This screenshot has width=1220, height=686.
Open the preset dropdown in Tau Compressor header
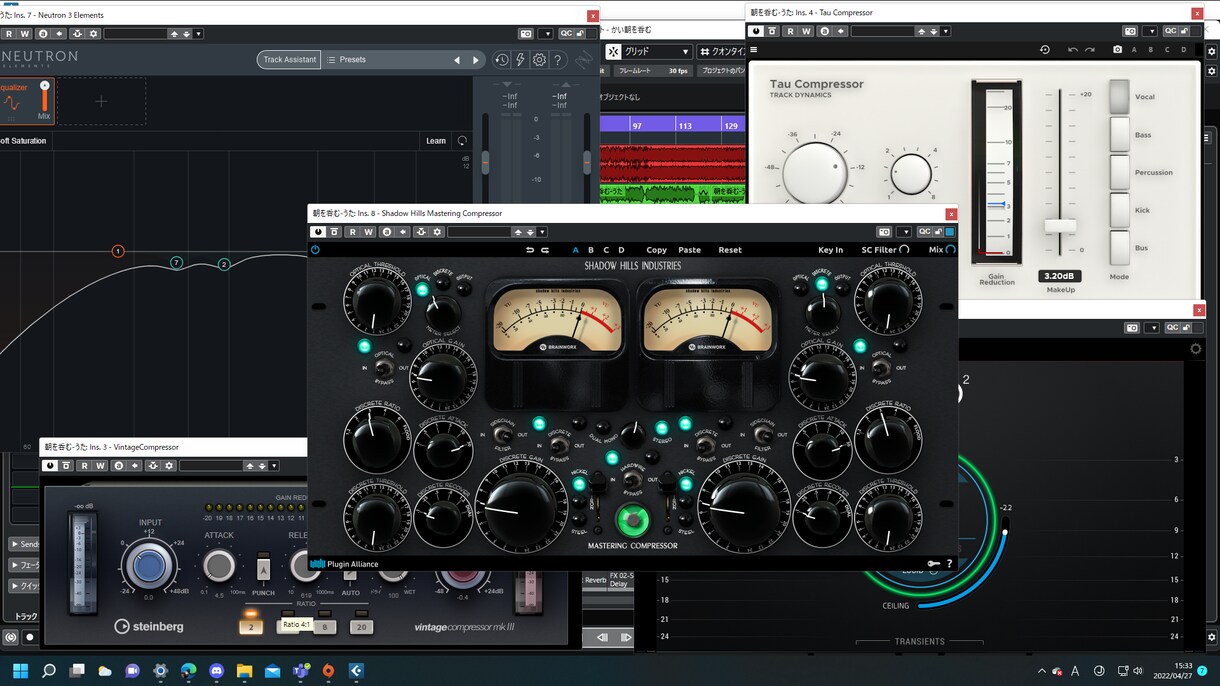point(948,31)
